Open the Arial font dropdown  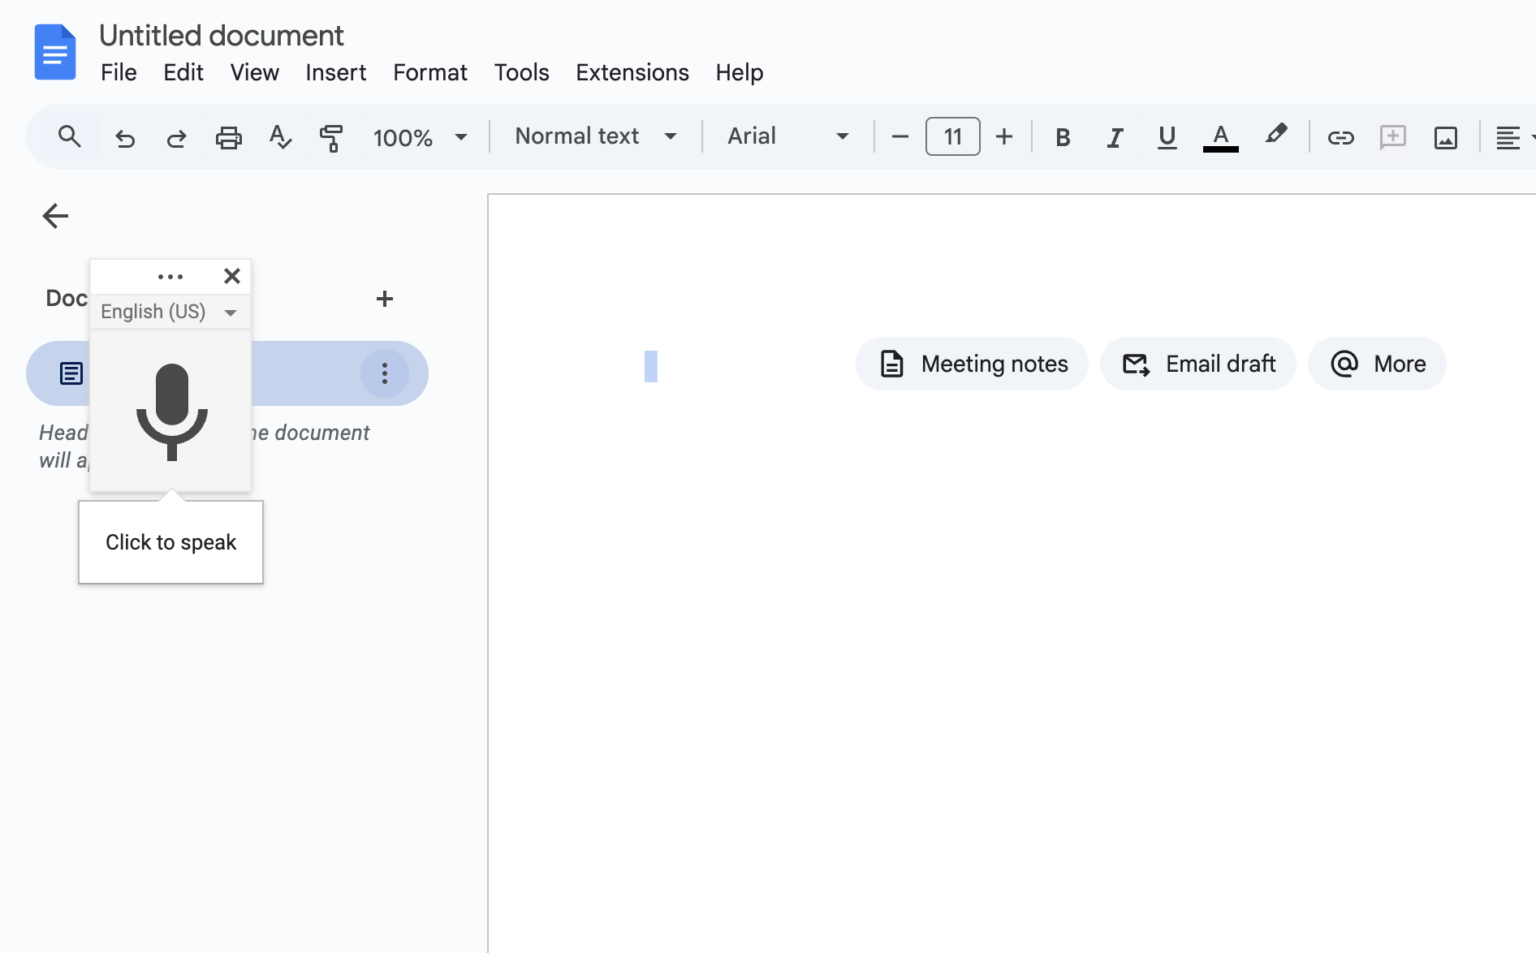click(788, 136)
